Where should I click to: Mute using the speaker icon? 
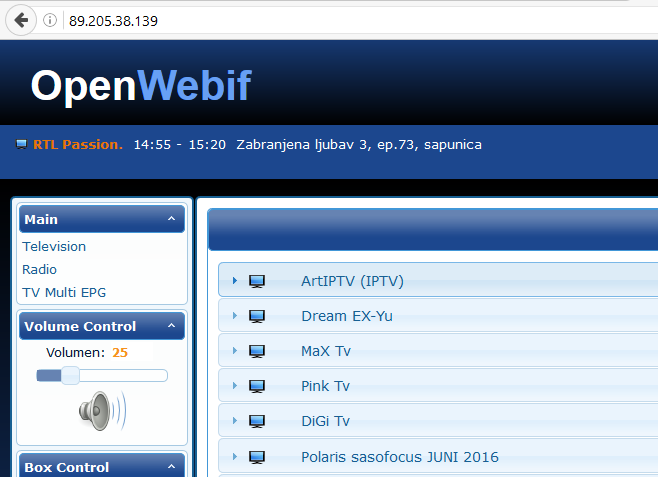click(102, 411)
